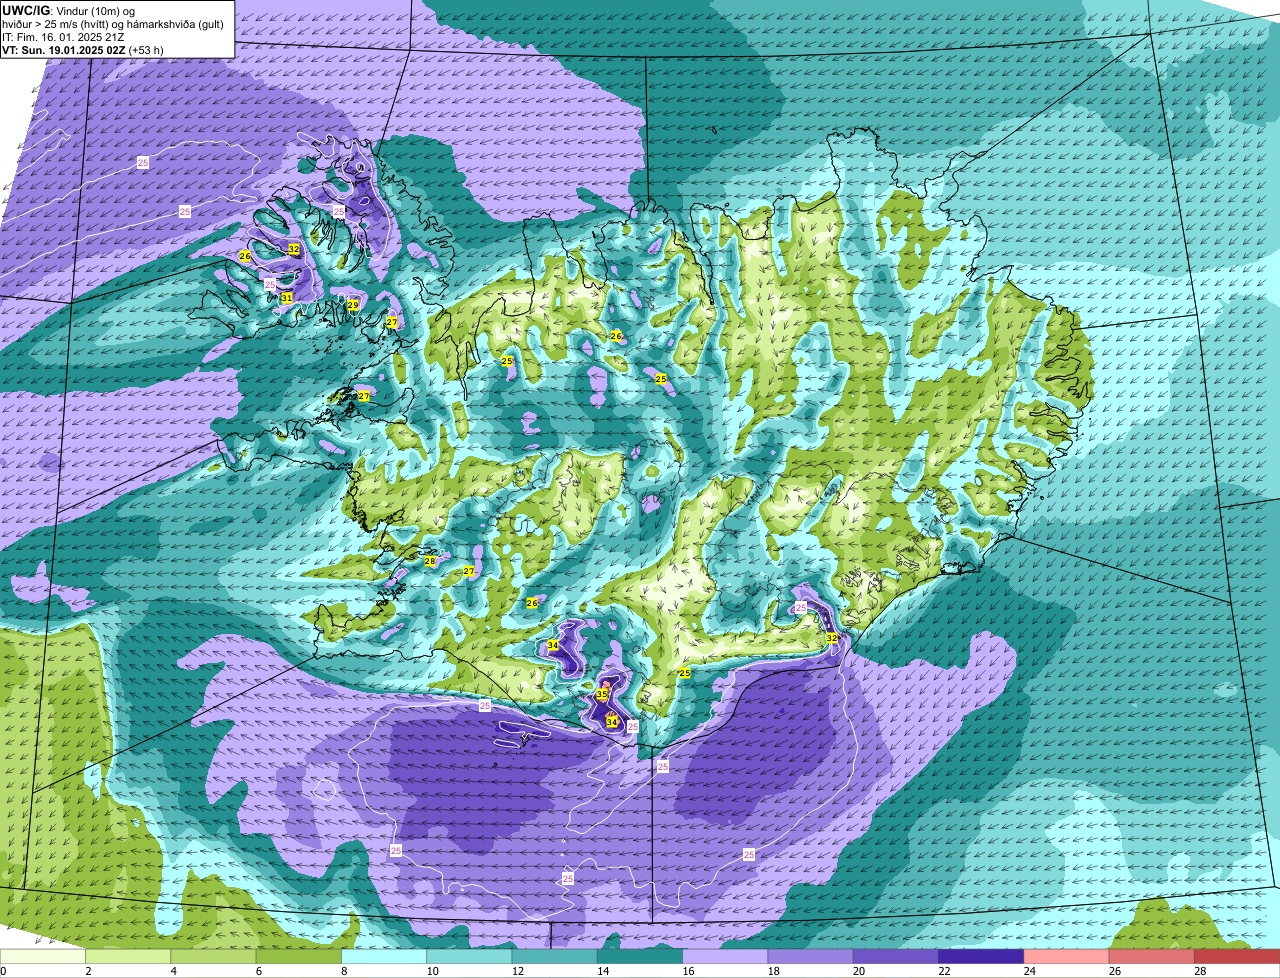Image resolution: width=1280 pixels, height=978 pixels.
Task: Choose the 6–8 m/s olive green swatch
Action: tap(299, 957)
